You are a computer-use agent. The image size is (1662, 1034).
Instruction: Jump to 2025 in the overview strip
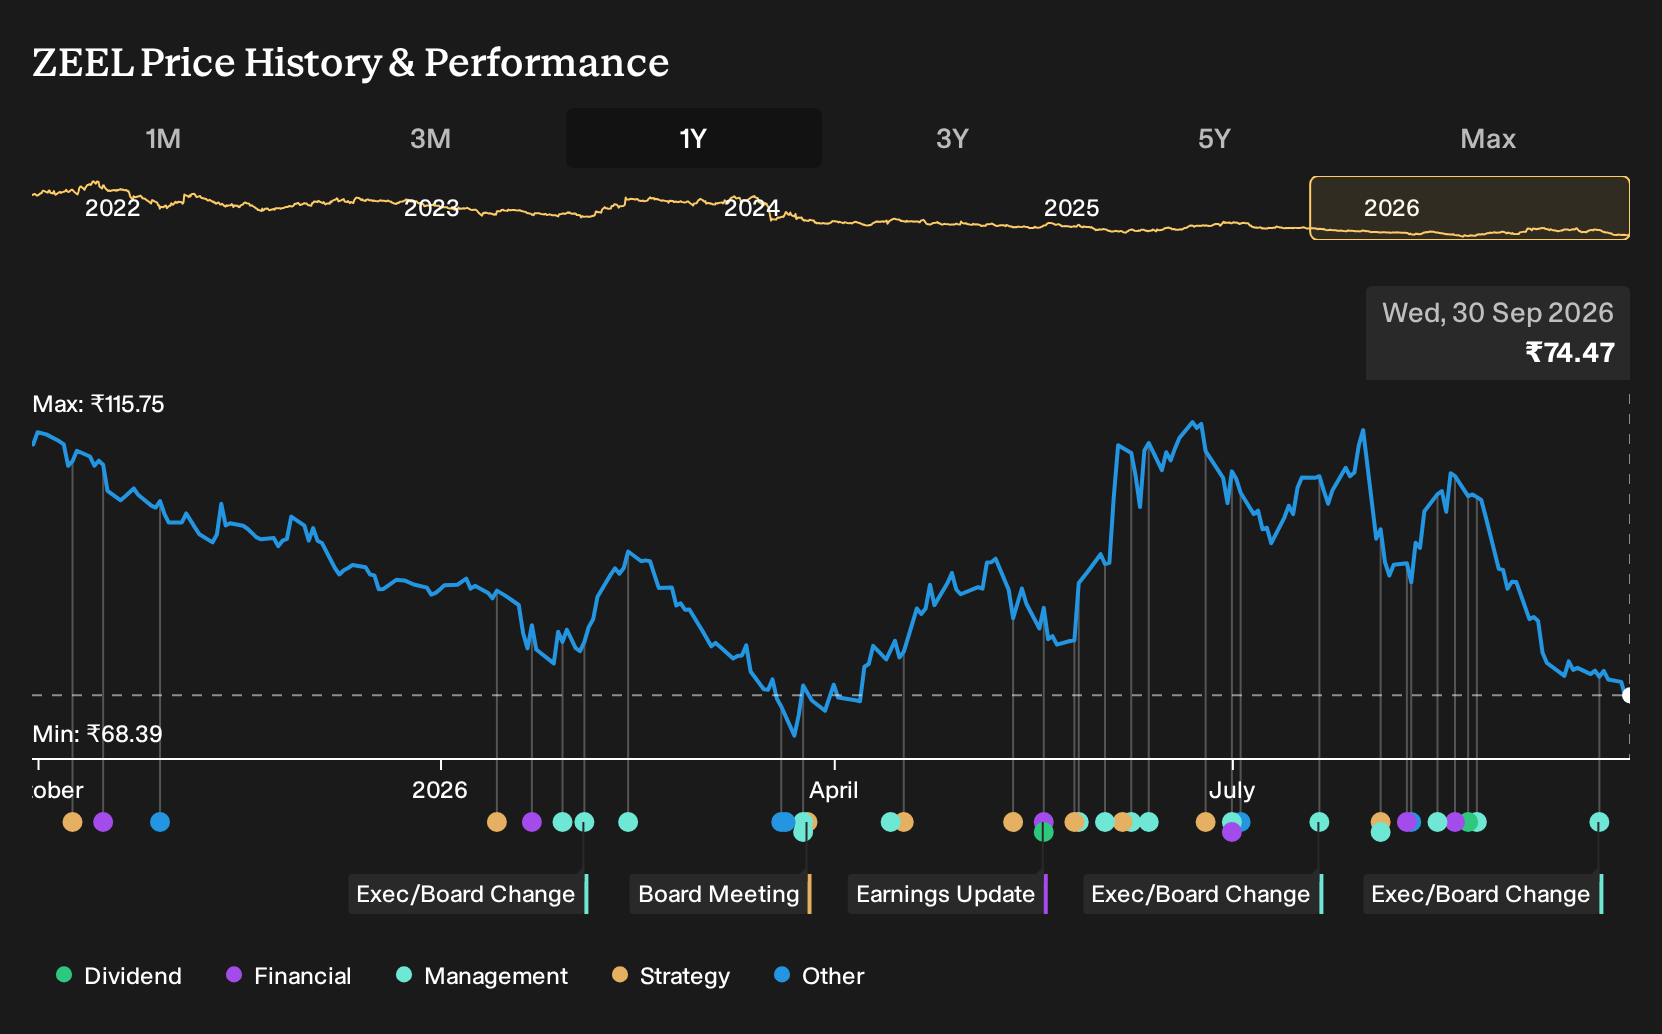(x=1071, y=208)
